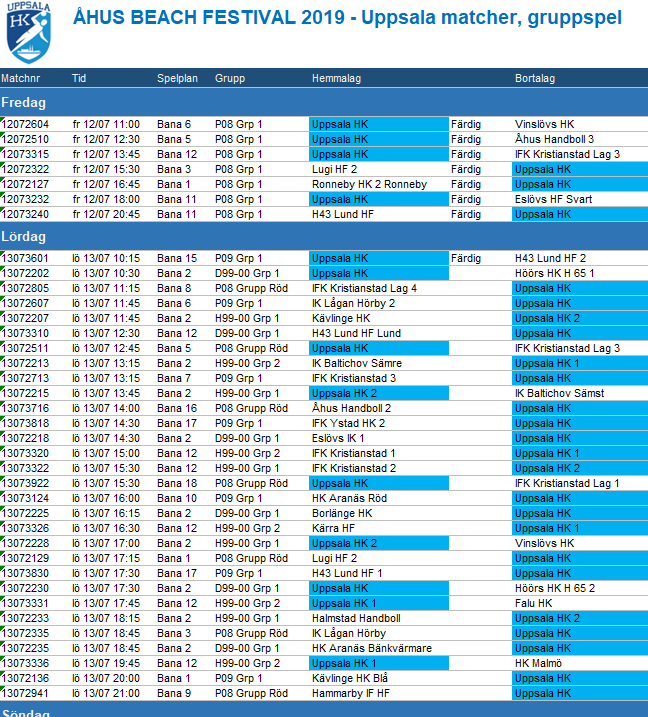The width and height of the screenshot is (648, 717).
Task: Click Halmstad Handboll home team
Action: click(356, 619)
